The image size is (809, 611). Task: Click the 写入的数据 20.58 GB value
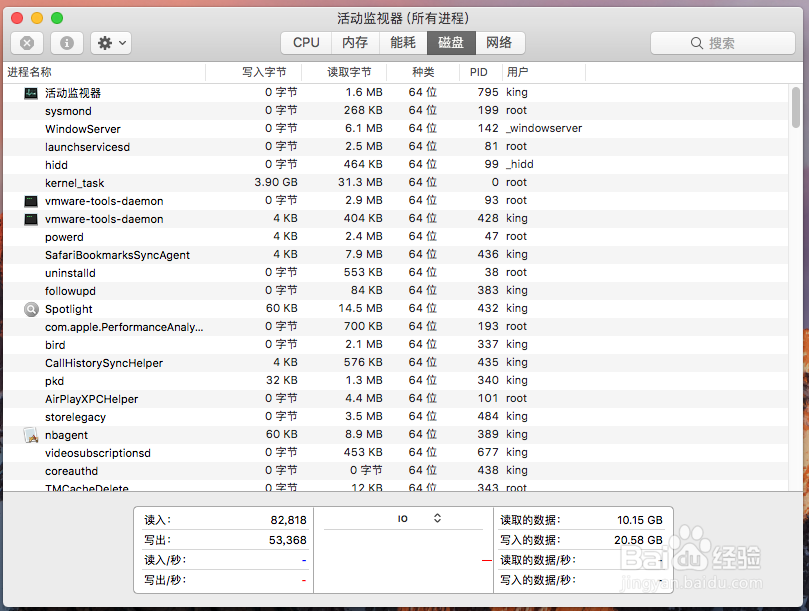coord(638,540)
